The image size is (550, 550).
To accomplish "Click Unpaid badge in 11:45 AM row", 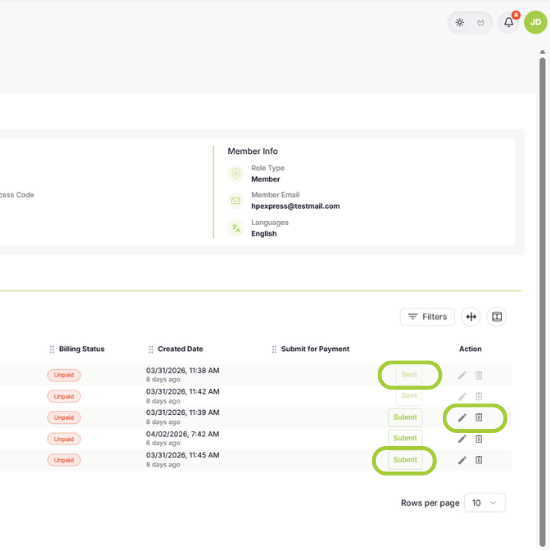I will coord(64,460).
